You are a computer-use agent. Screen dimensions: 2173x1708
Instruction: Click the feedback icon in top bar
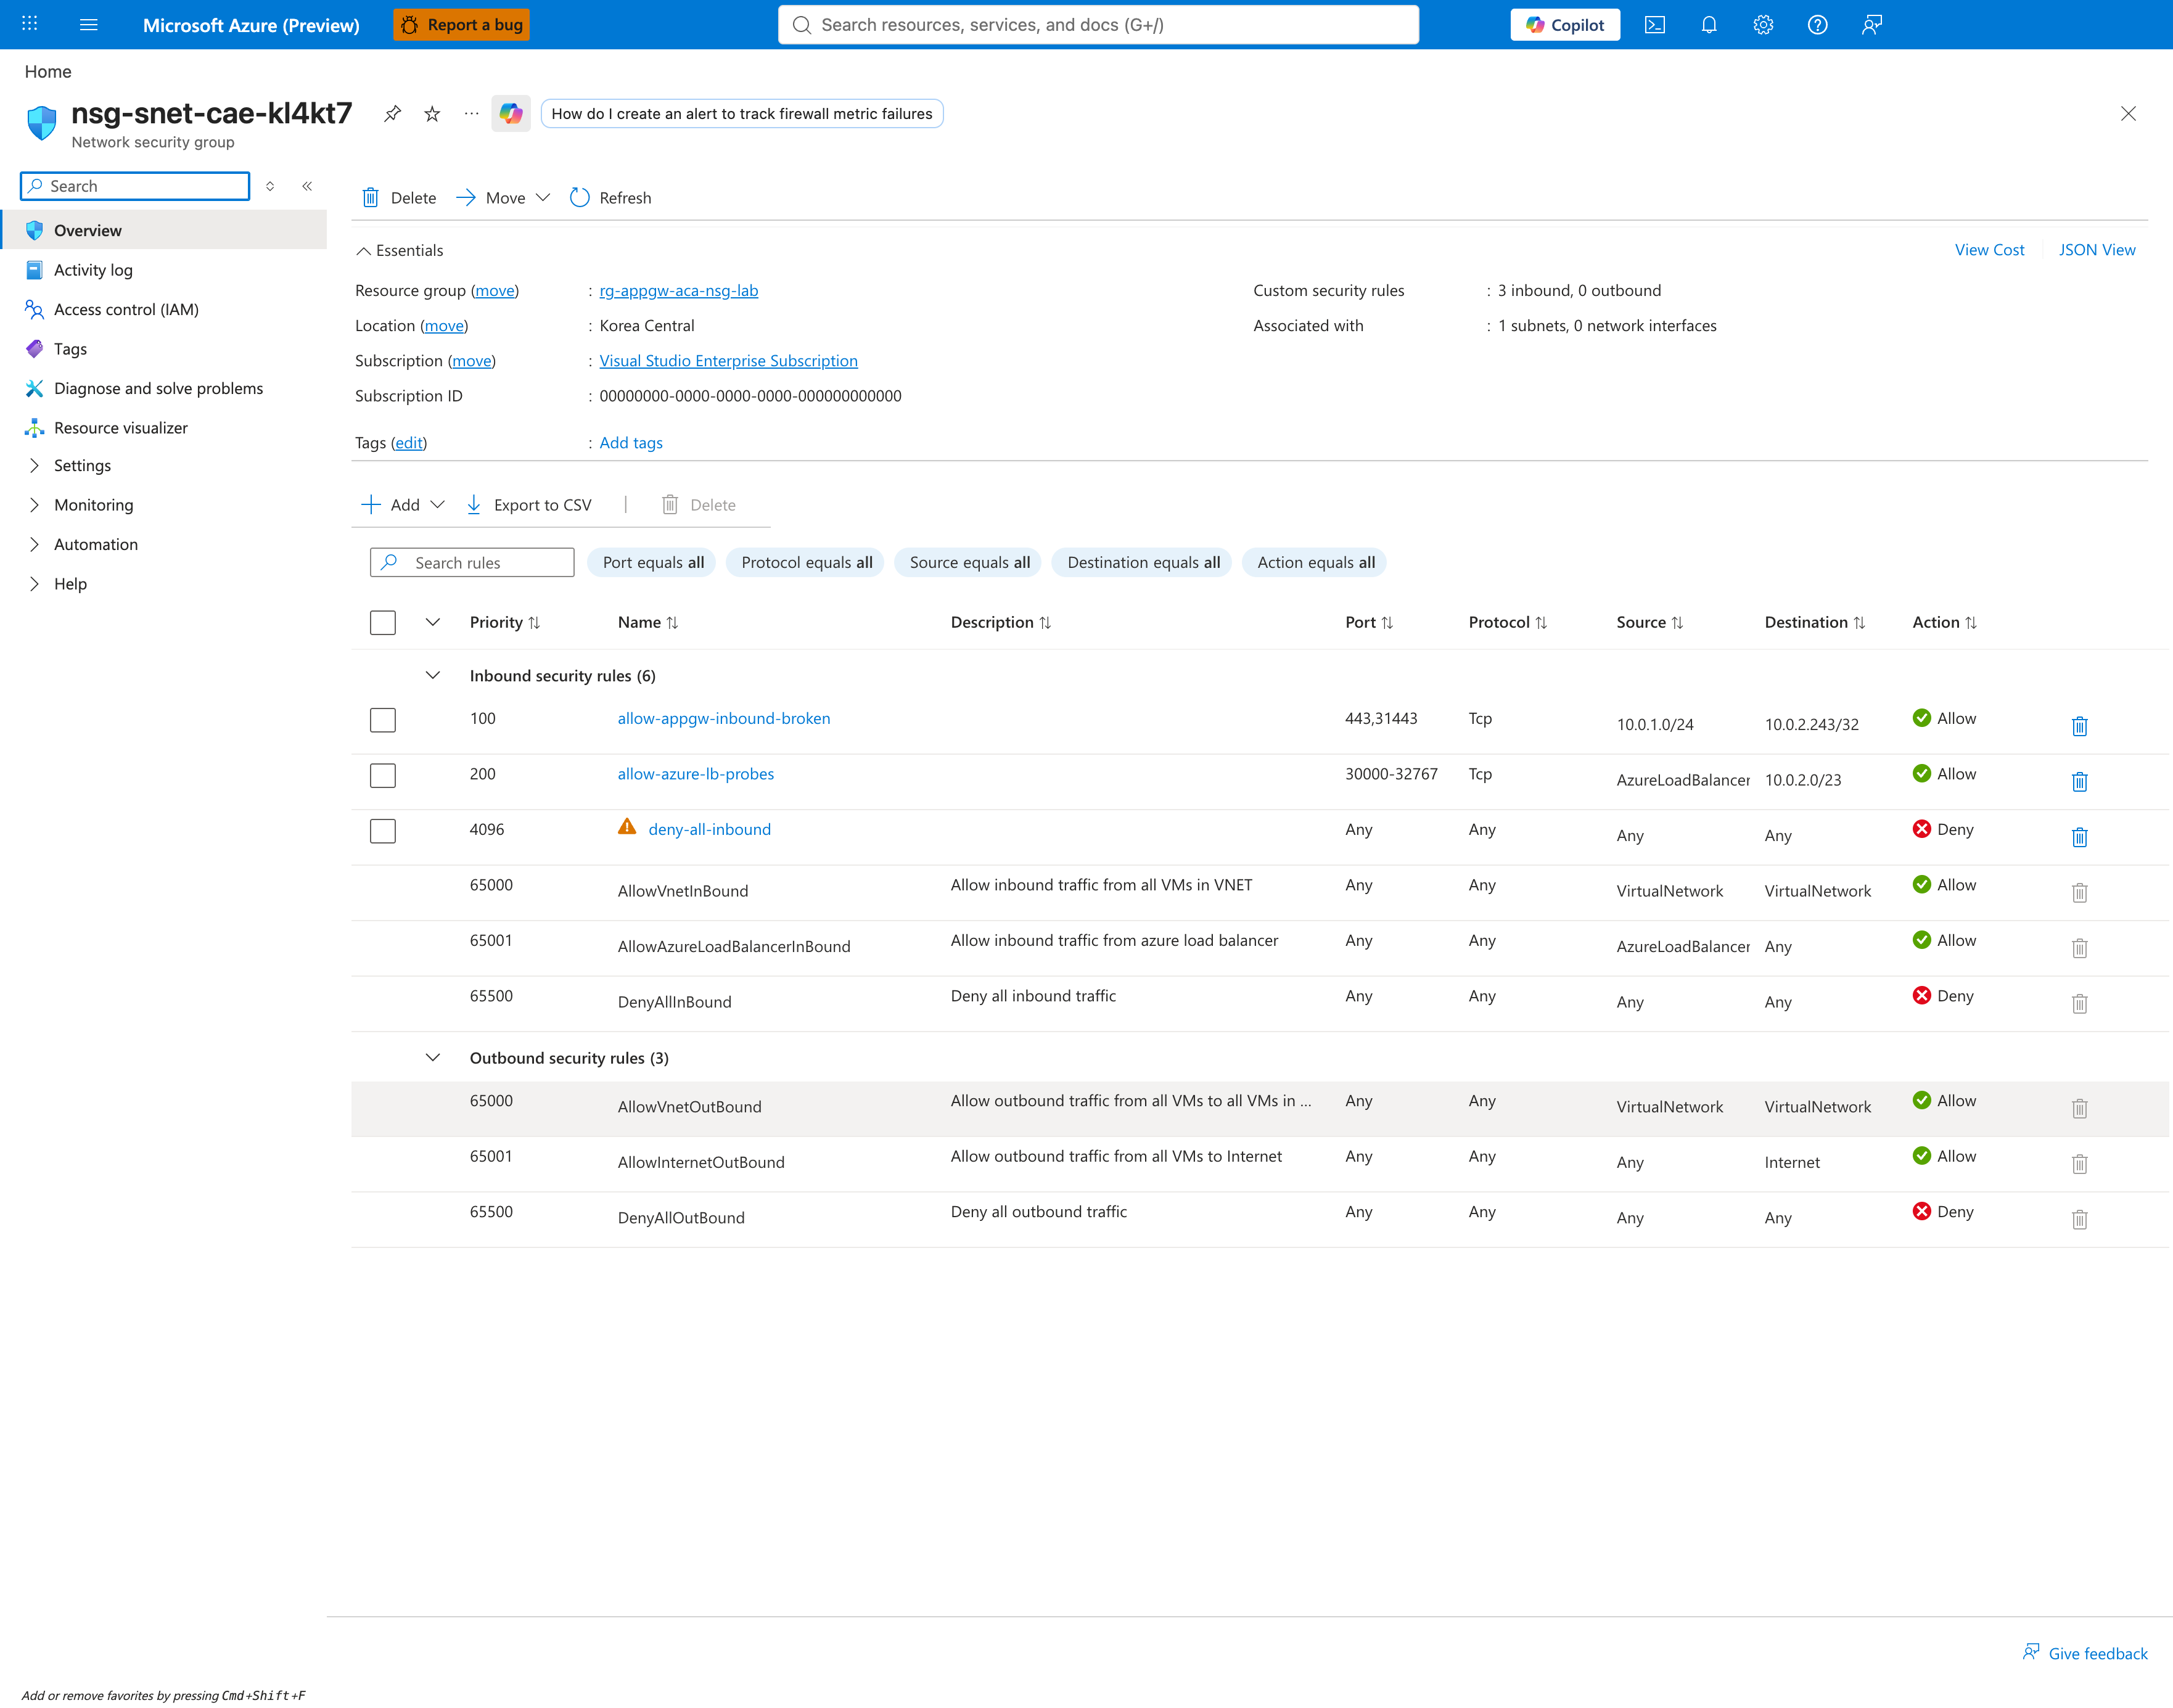tap(1872, 24)
